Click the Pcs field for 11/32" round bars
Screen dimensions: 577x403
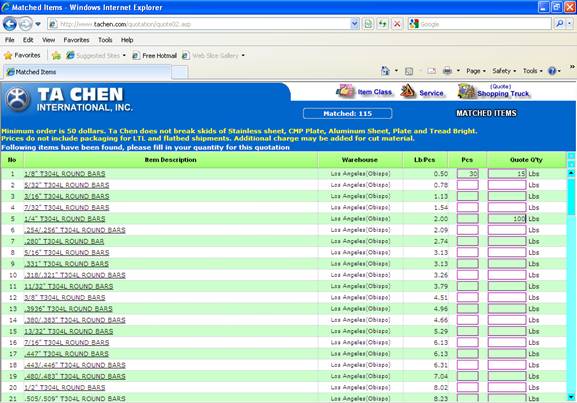(468, 286)
